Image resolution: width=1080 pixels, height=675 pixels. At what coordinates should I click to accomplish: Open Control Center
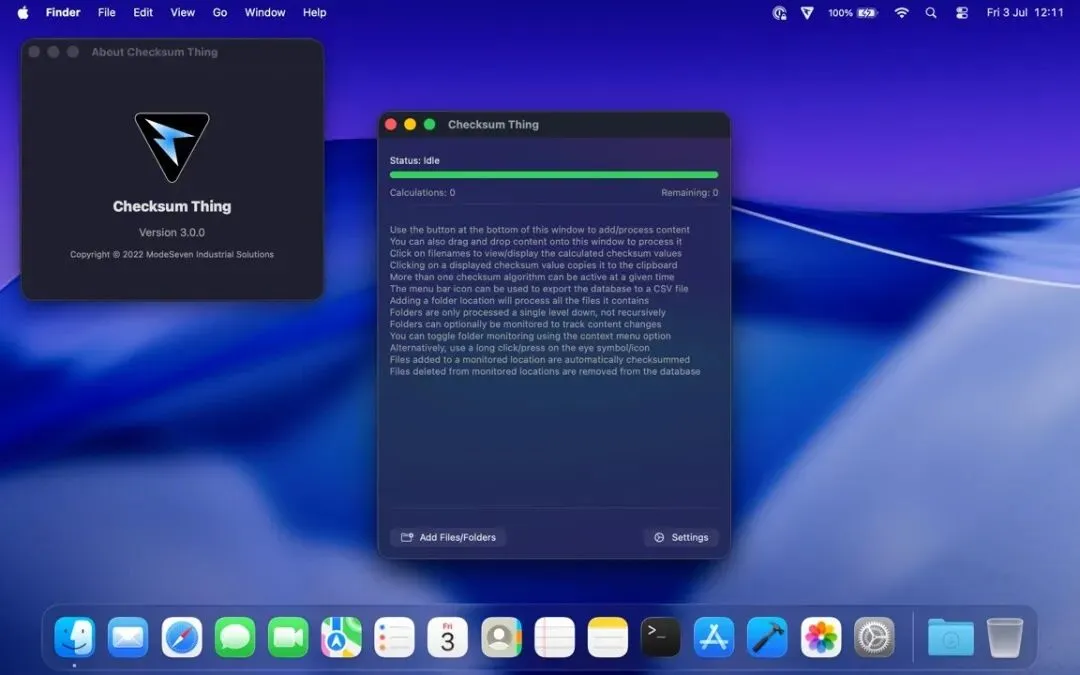point(962,12)
